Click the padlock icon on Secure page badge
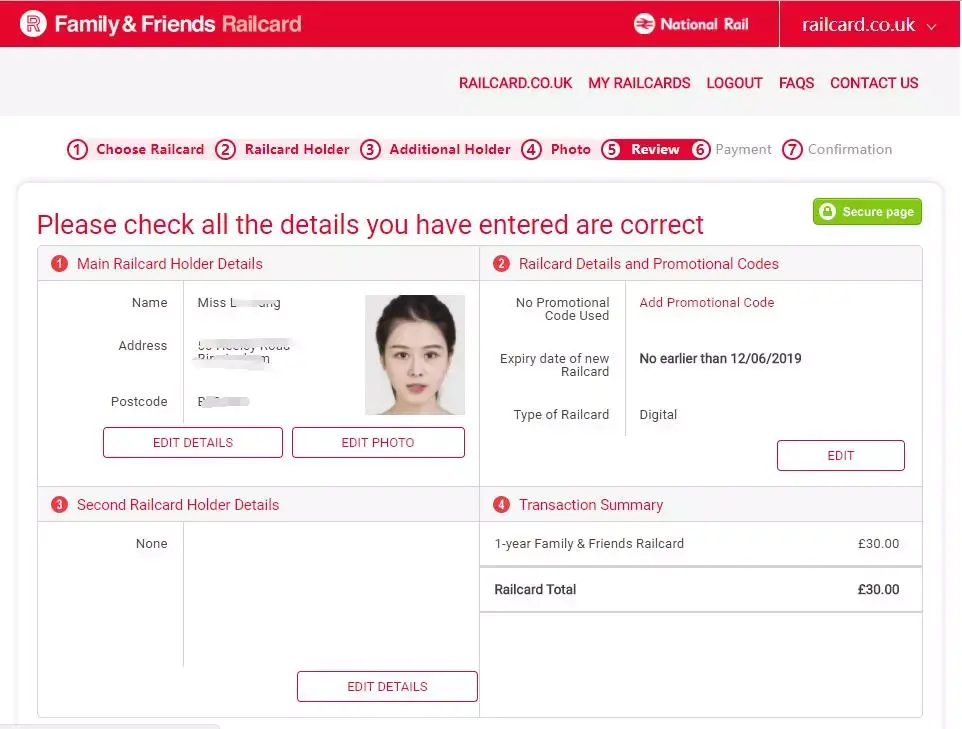This screenshot has height=729, width=962. tap(829, 211)
